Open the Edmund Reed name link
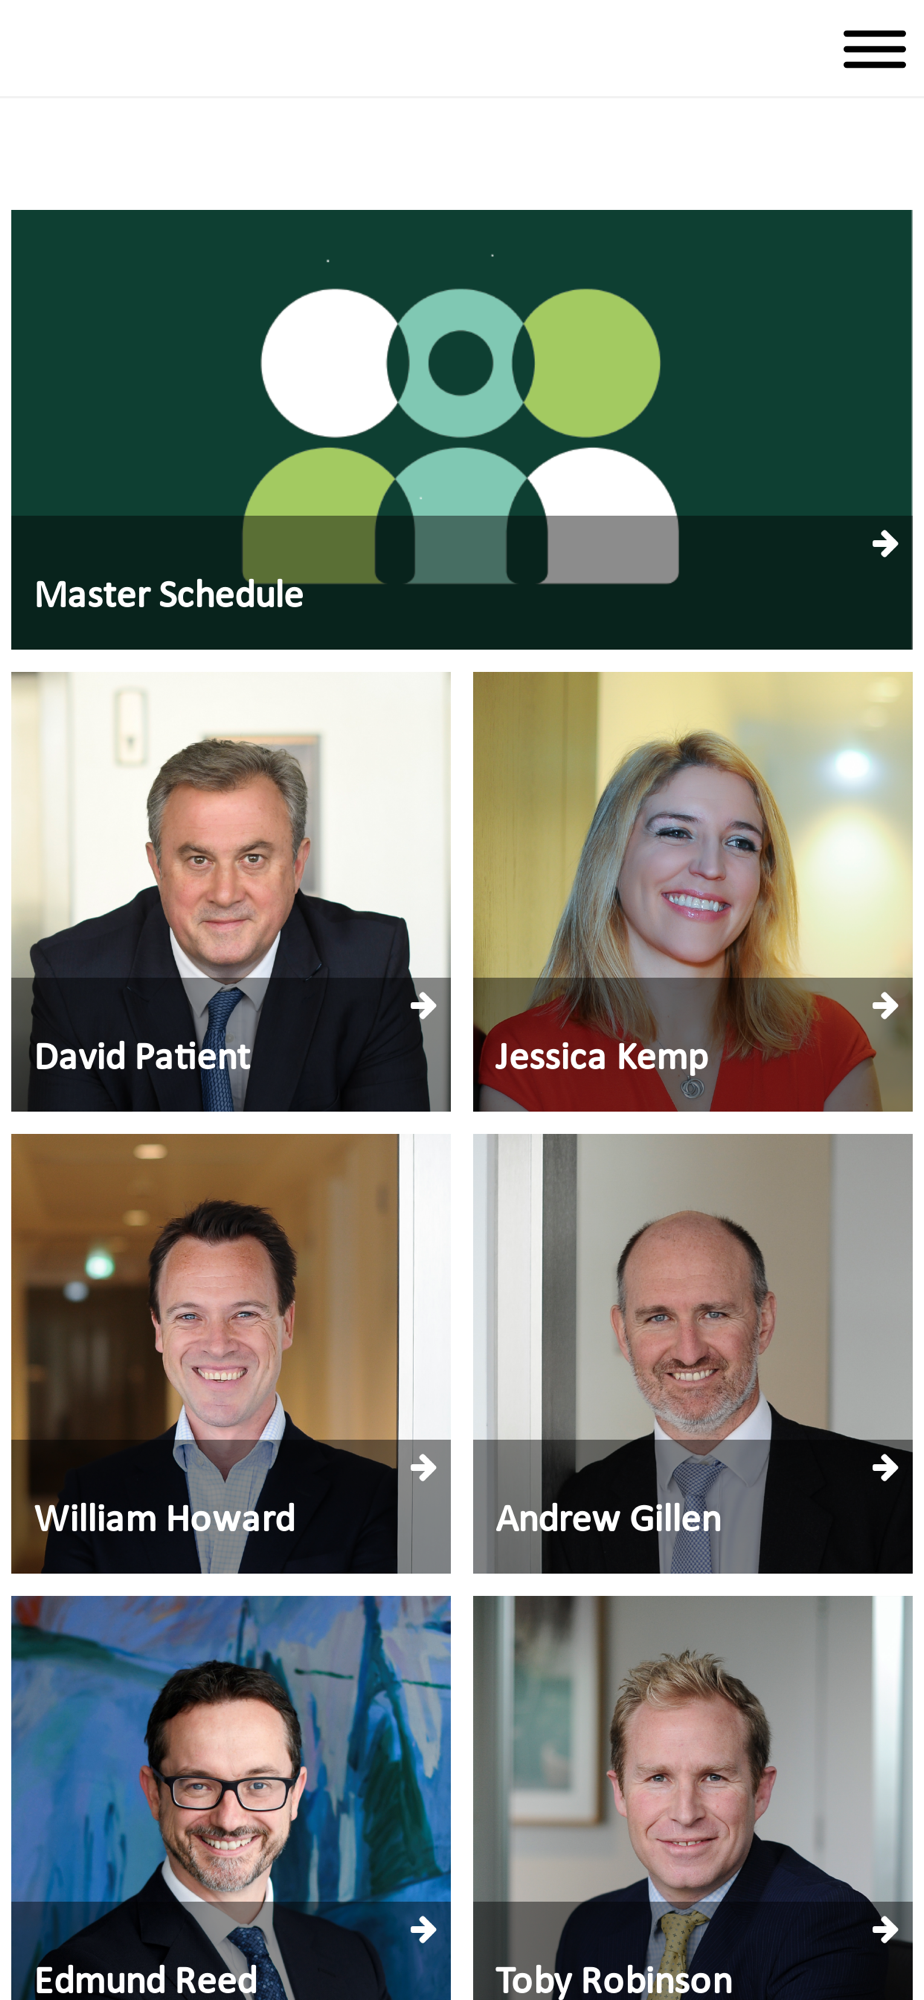The width and height of the screenshot is (924, 2000). 146,1981
